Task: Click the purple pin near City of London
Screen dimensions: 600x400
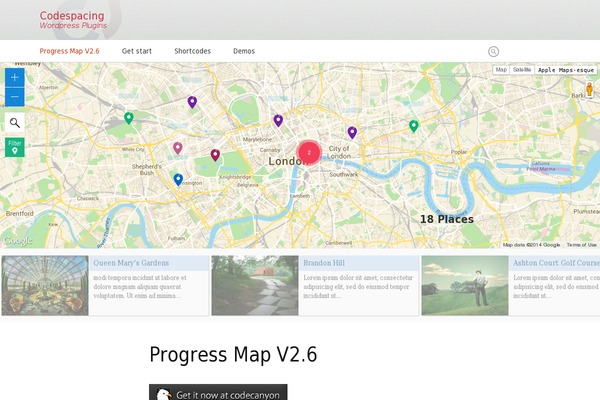Action: click(352, 132)
